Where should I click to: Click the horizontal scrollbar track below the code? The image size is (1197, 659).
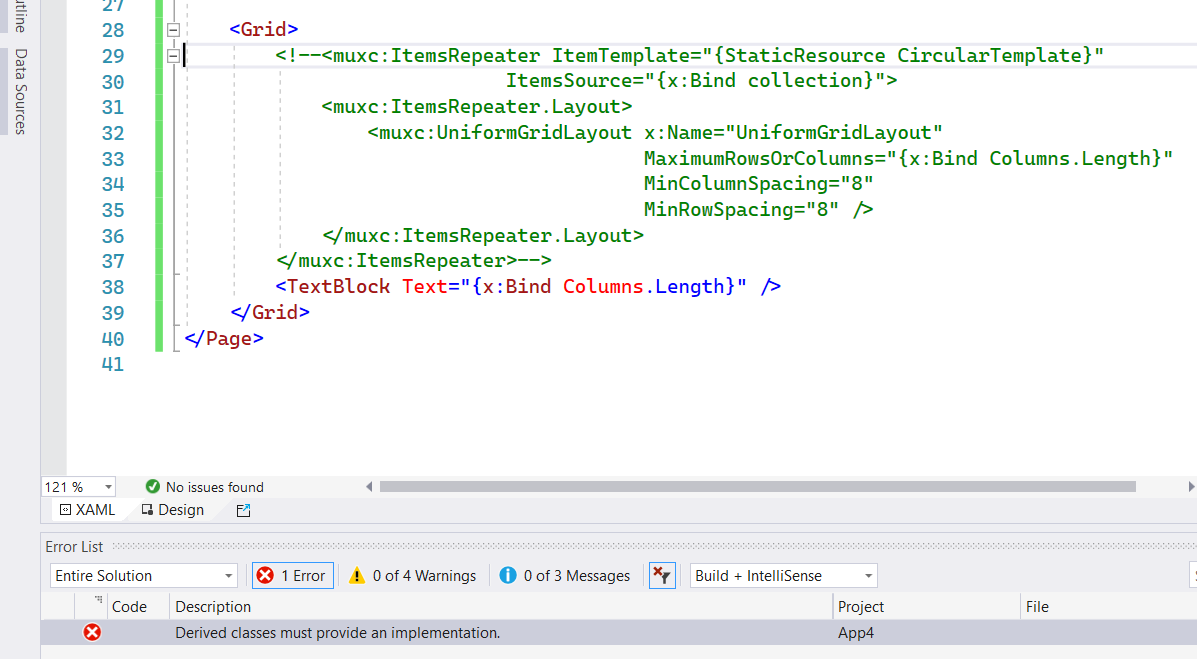click(750, 486)
